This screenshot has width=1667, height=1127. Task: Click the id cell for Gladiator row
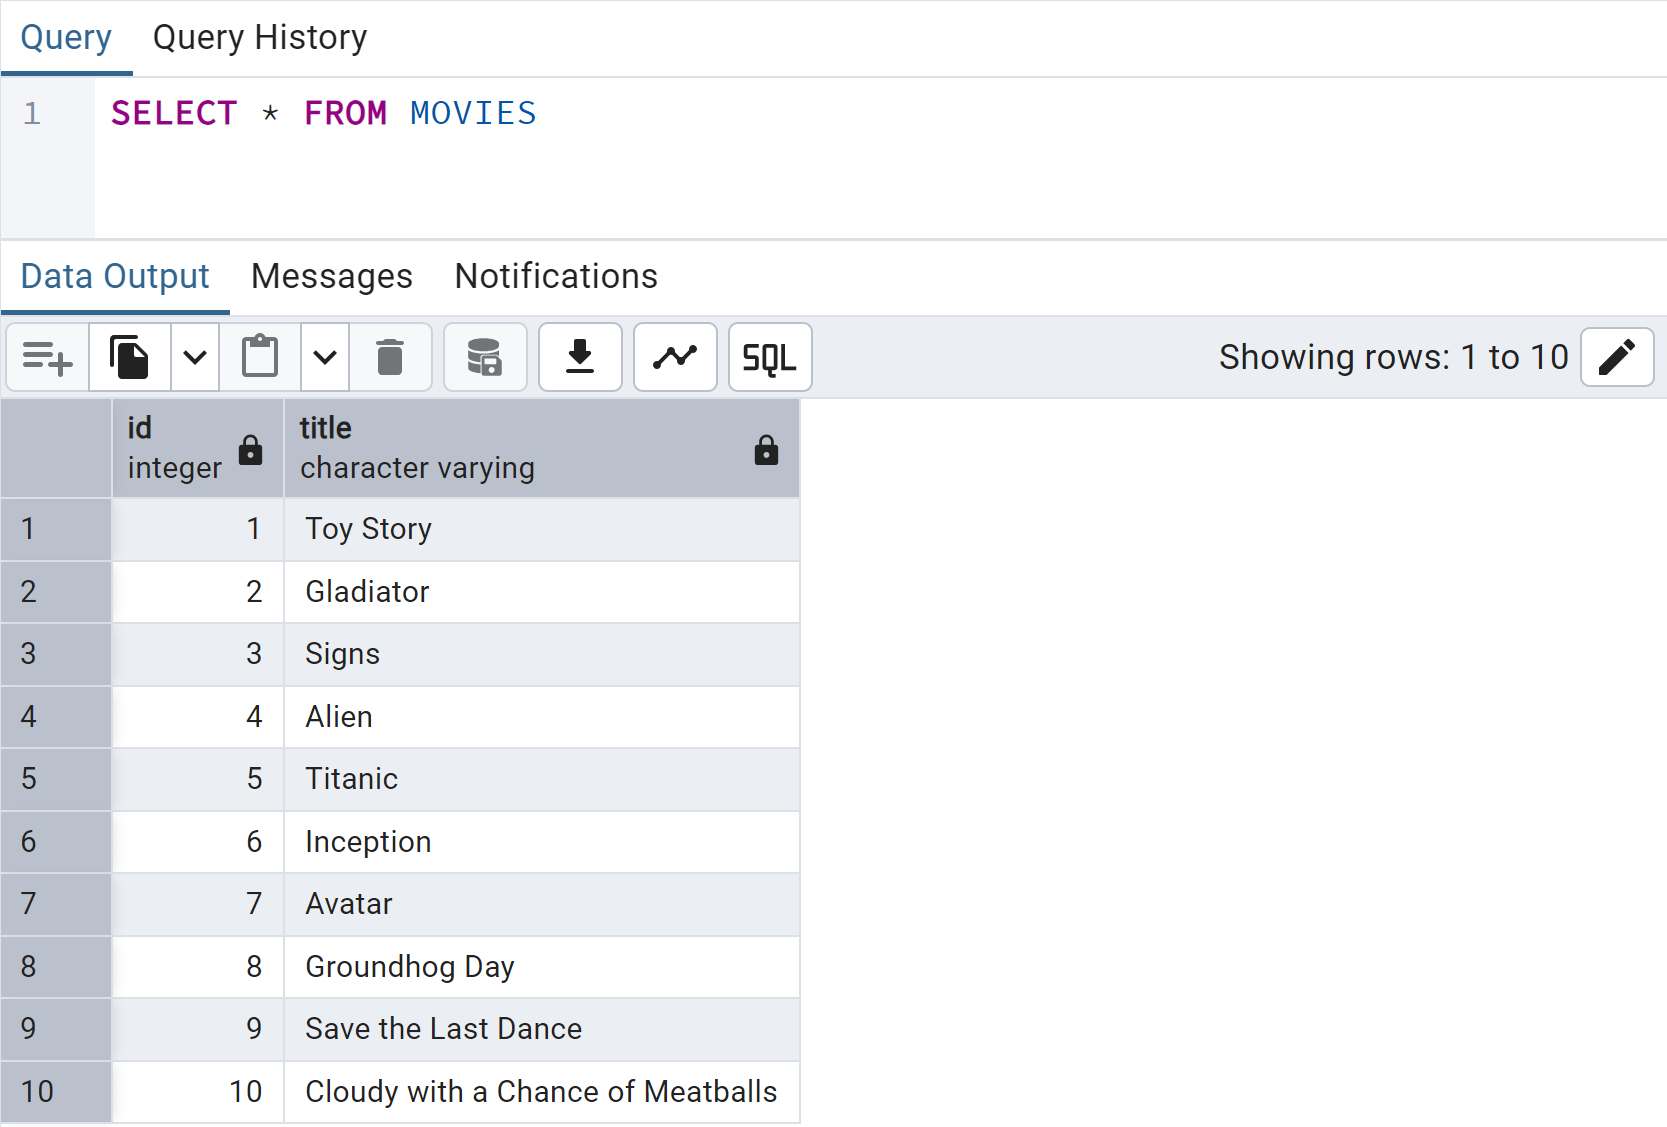pos(198,592)
